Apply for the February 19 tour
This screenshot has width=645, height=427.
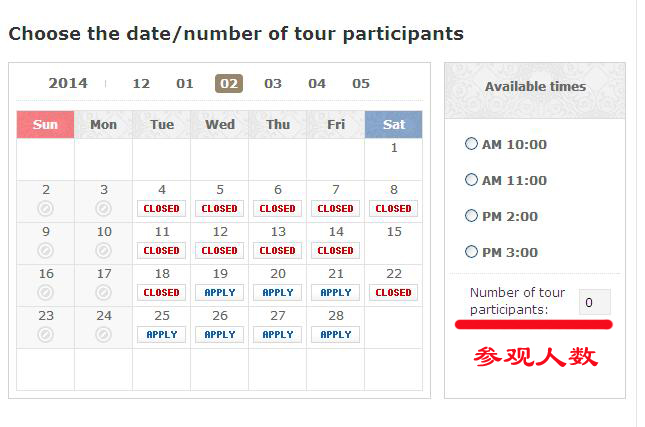click(220, 292)
